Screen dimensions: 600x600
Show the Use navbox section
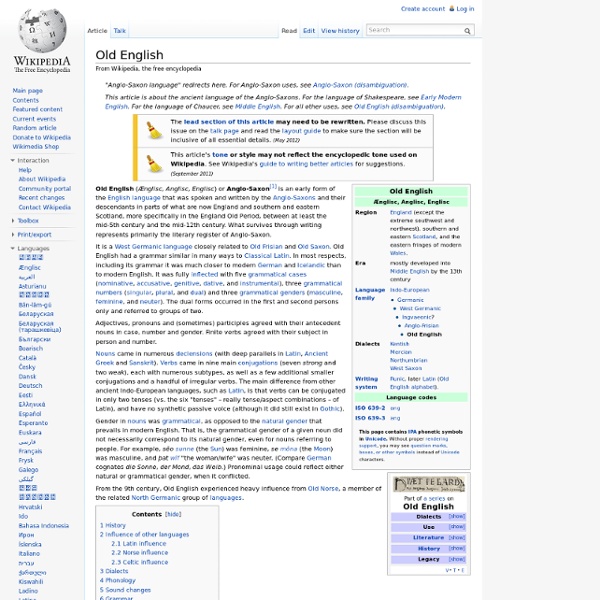(457, 527)
